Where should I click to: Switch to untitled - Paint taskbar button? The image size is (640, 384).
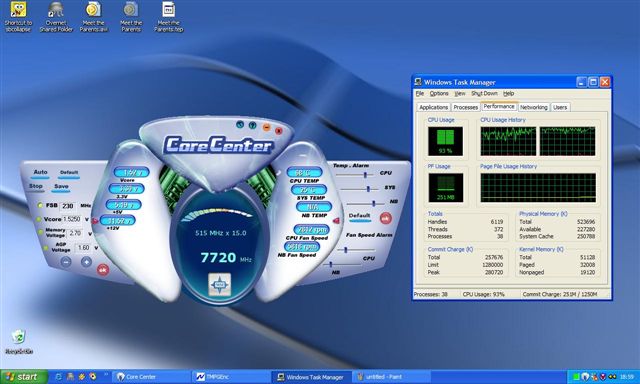click(x=391, y=377)
